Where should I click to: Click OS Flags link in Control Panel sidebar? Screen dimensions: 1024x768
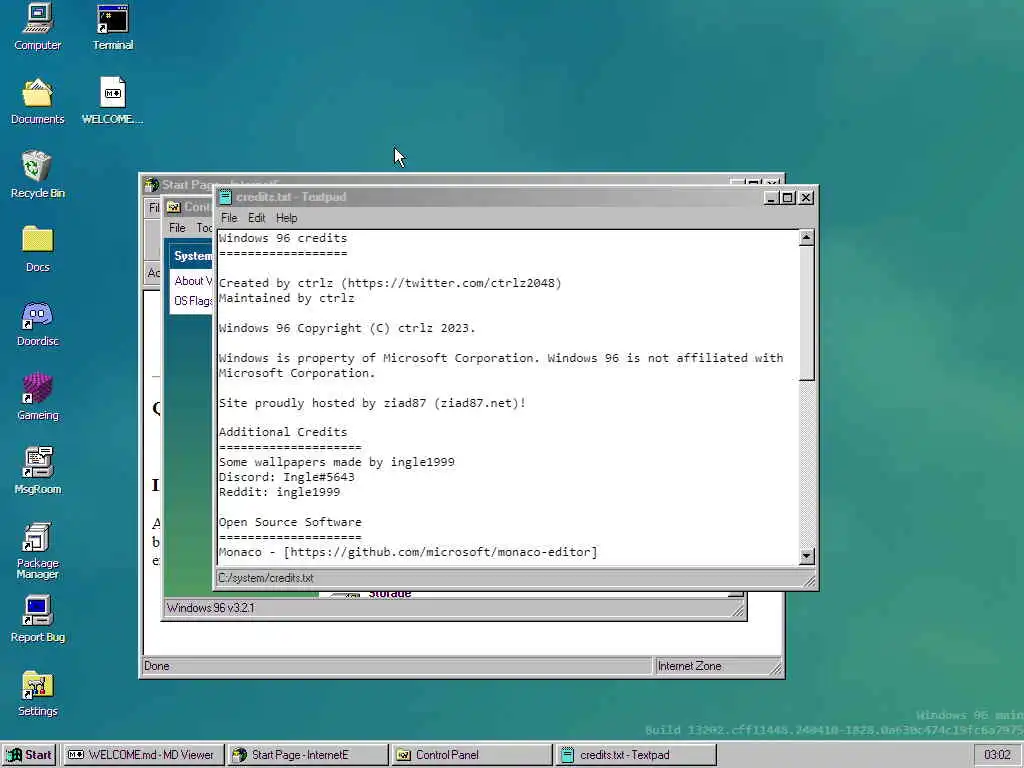click(x=193, y=301)
